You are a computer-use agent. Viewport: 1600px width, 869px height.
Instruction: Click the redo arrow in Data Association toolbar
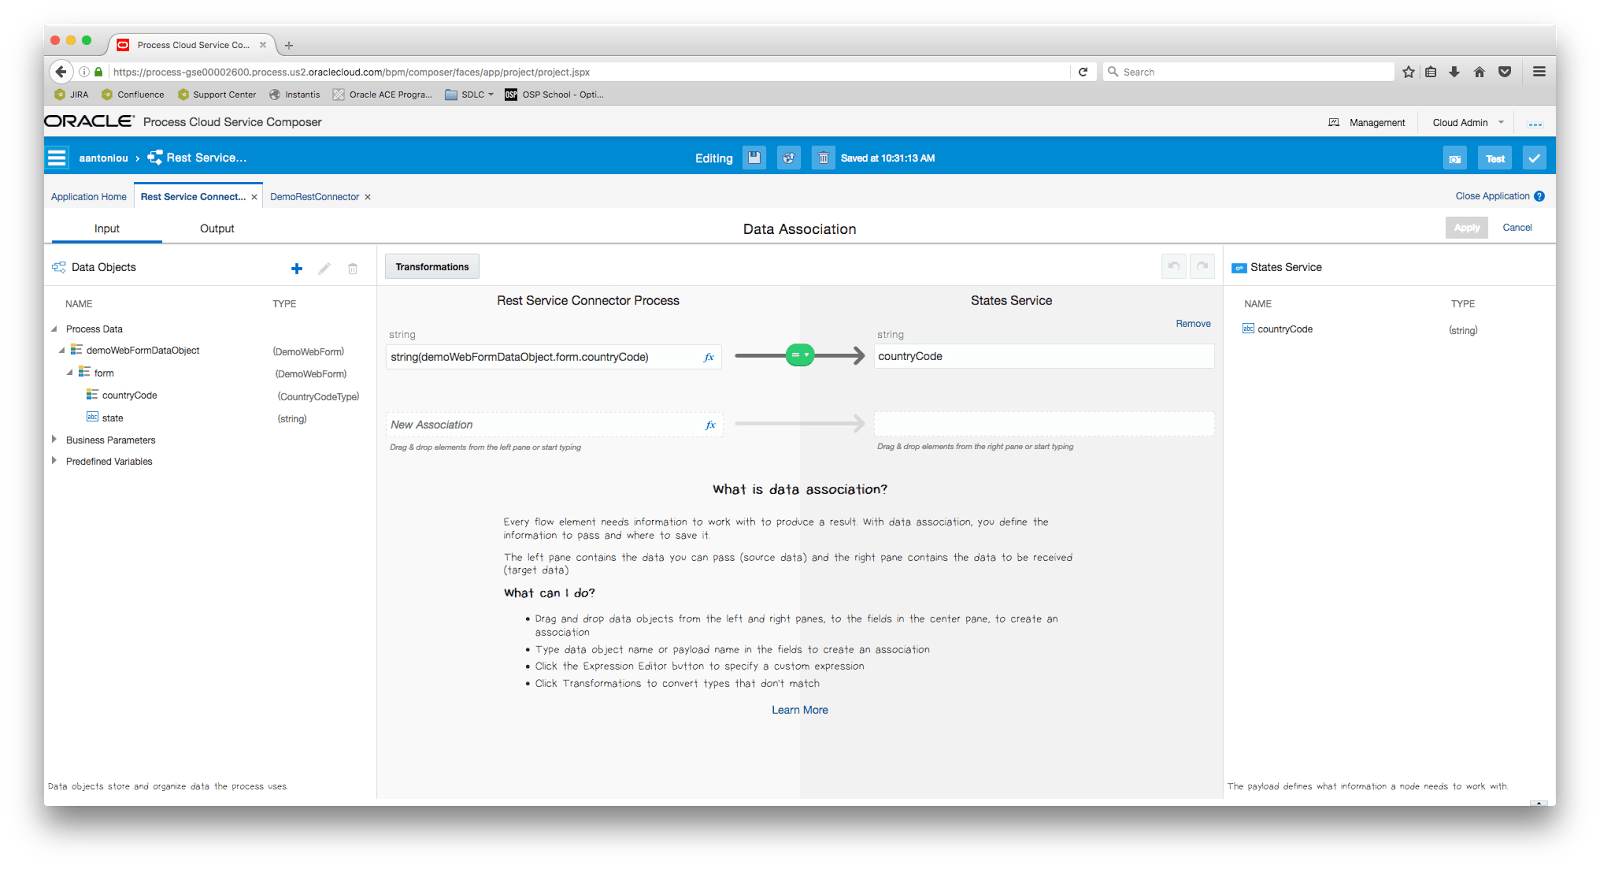(1202, 266)
